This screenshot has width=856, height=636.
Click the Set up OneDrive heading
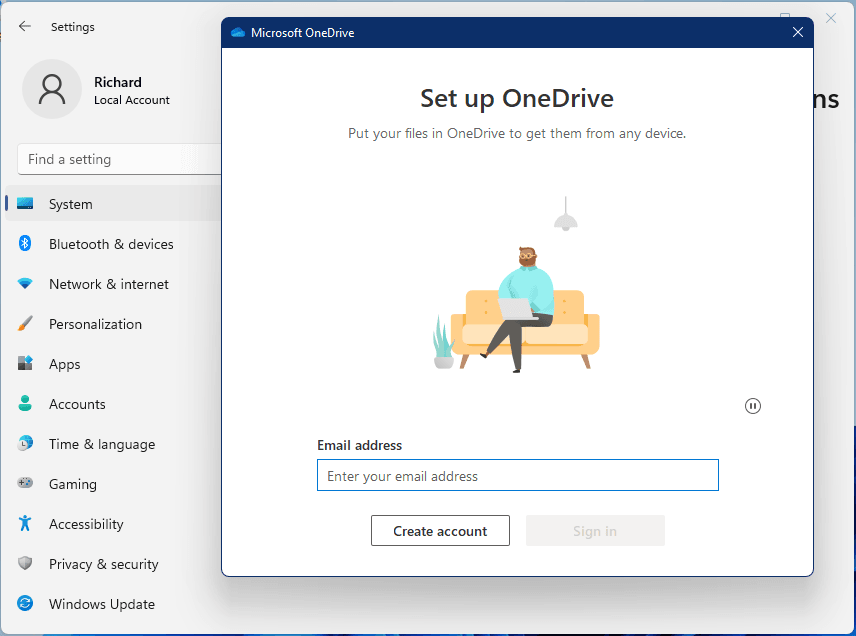tap(517, 99)
